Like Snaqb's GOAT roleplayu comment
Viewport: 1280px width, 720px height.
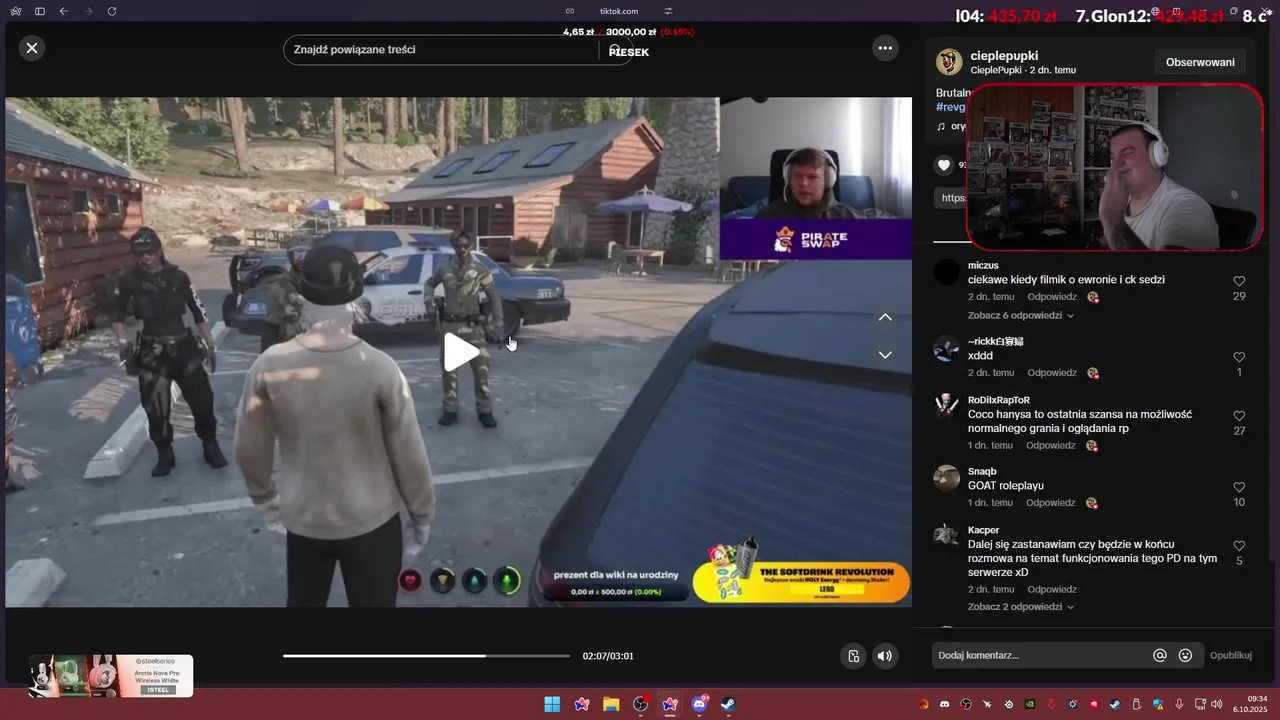click(1239, 487)
